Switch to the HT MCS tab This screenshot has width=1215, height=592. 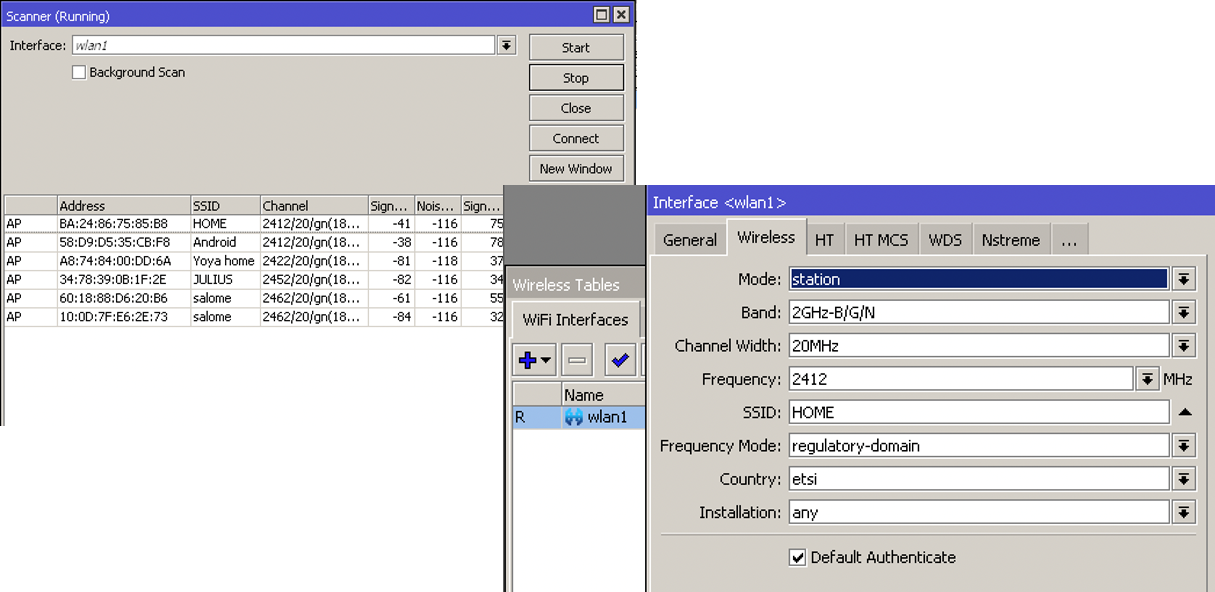click(x=880, y=240)
